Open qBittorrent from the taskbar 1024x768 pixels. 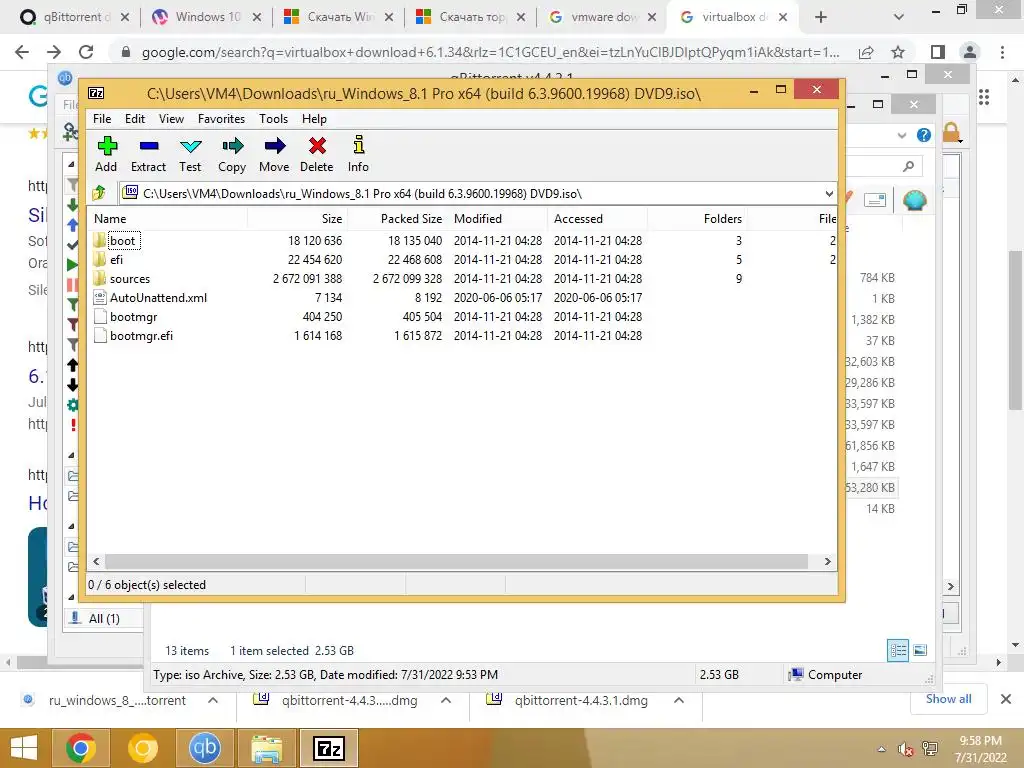204,748
